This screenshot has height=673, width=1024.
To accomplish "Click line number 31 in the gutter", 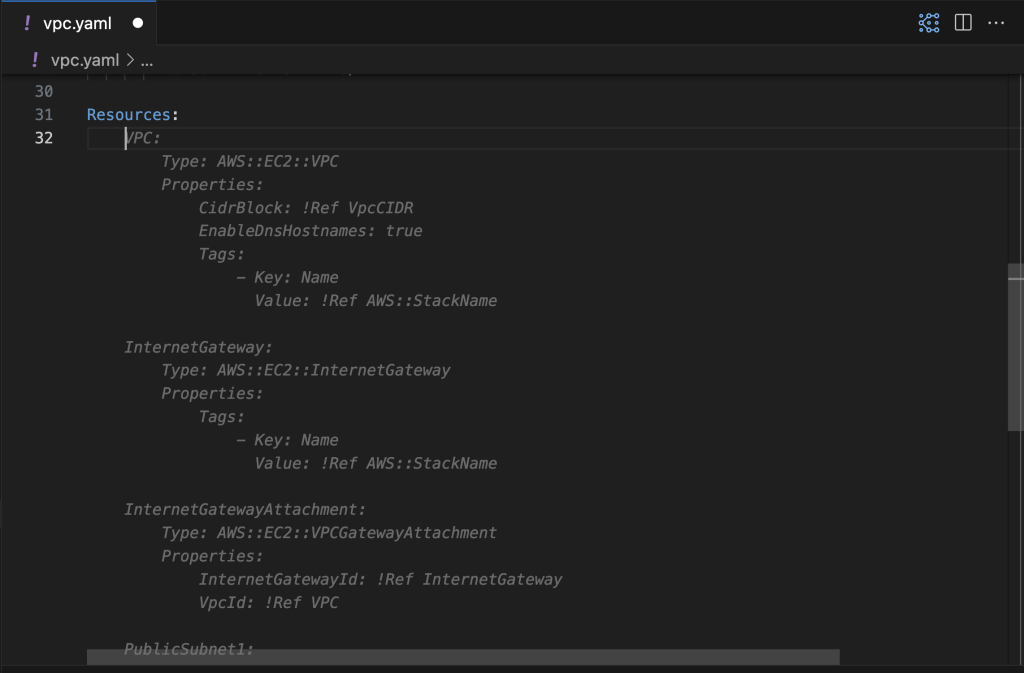I will tap(44, 115).
